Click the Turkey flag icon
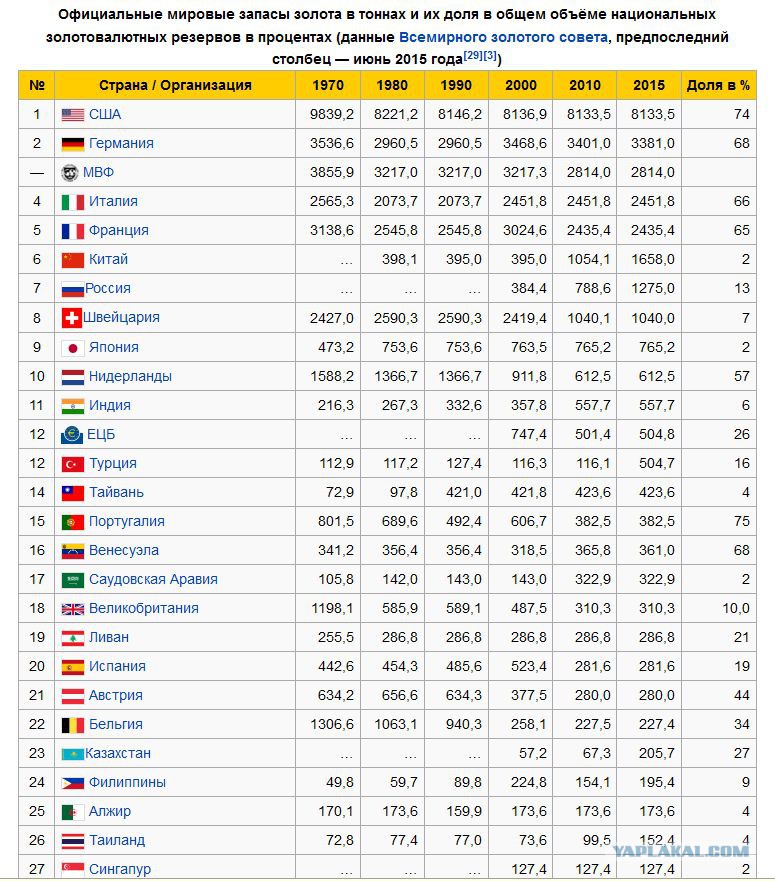Image resolution: width=775 pixels, height=881 pixels. click(72, 464)
